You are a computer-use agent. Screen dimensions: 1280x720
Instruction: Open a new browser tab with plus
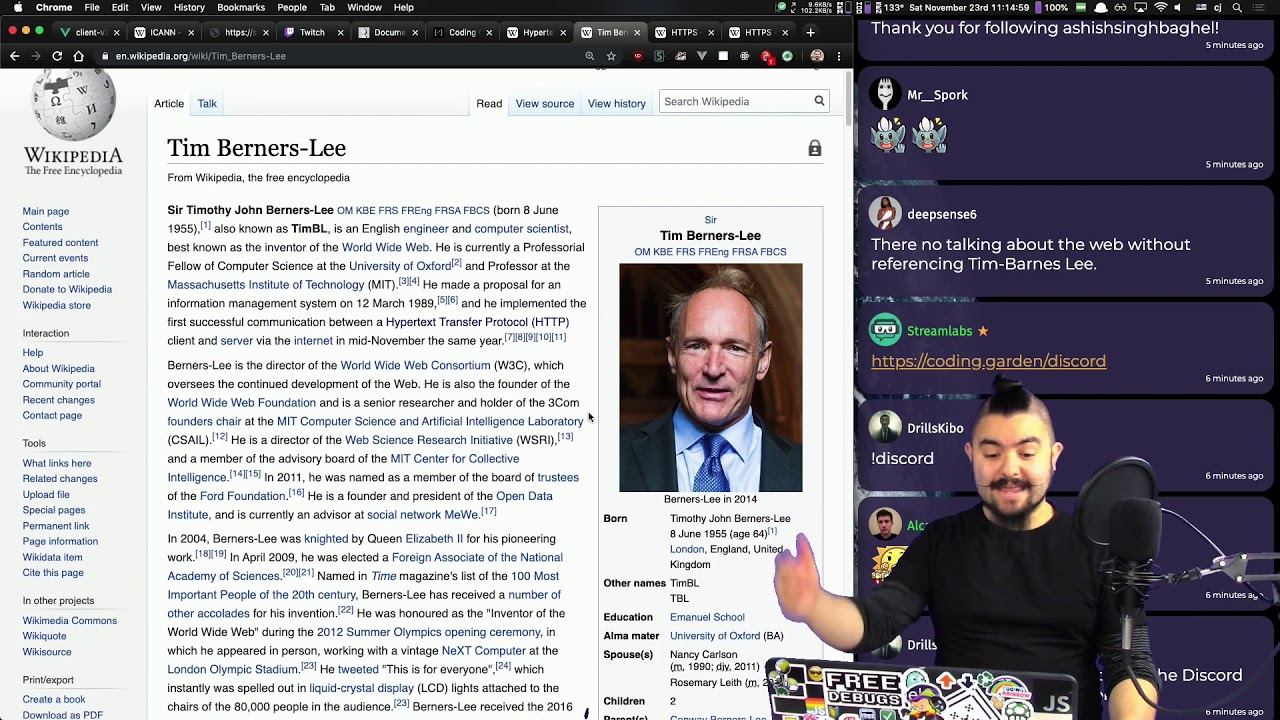(810, 32)
